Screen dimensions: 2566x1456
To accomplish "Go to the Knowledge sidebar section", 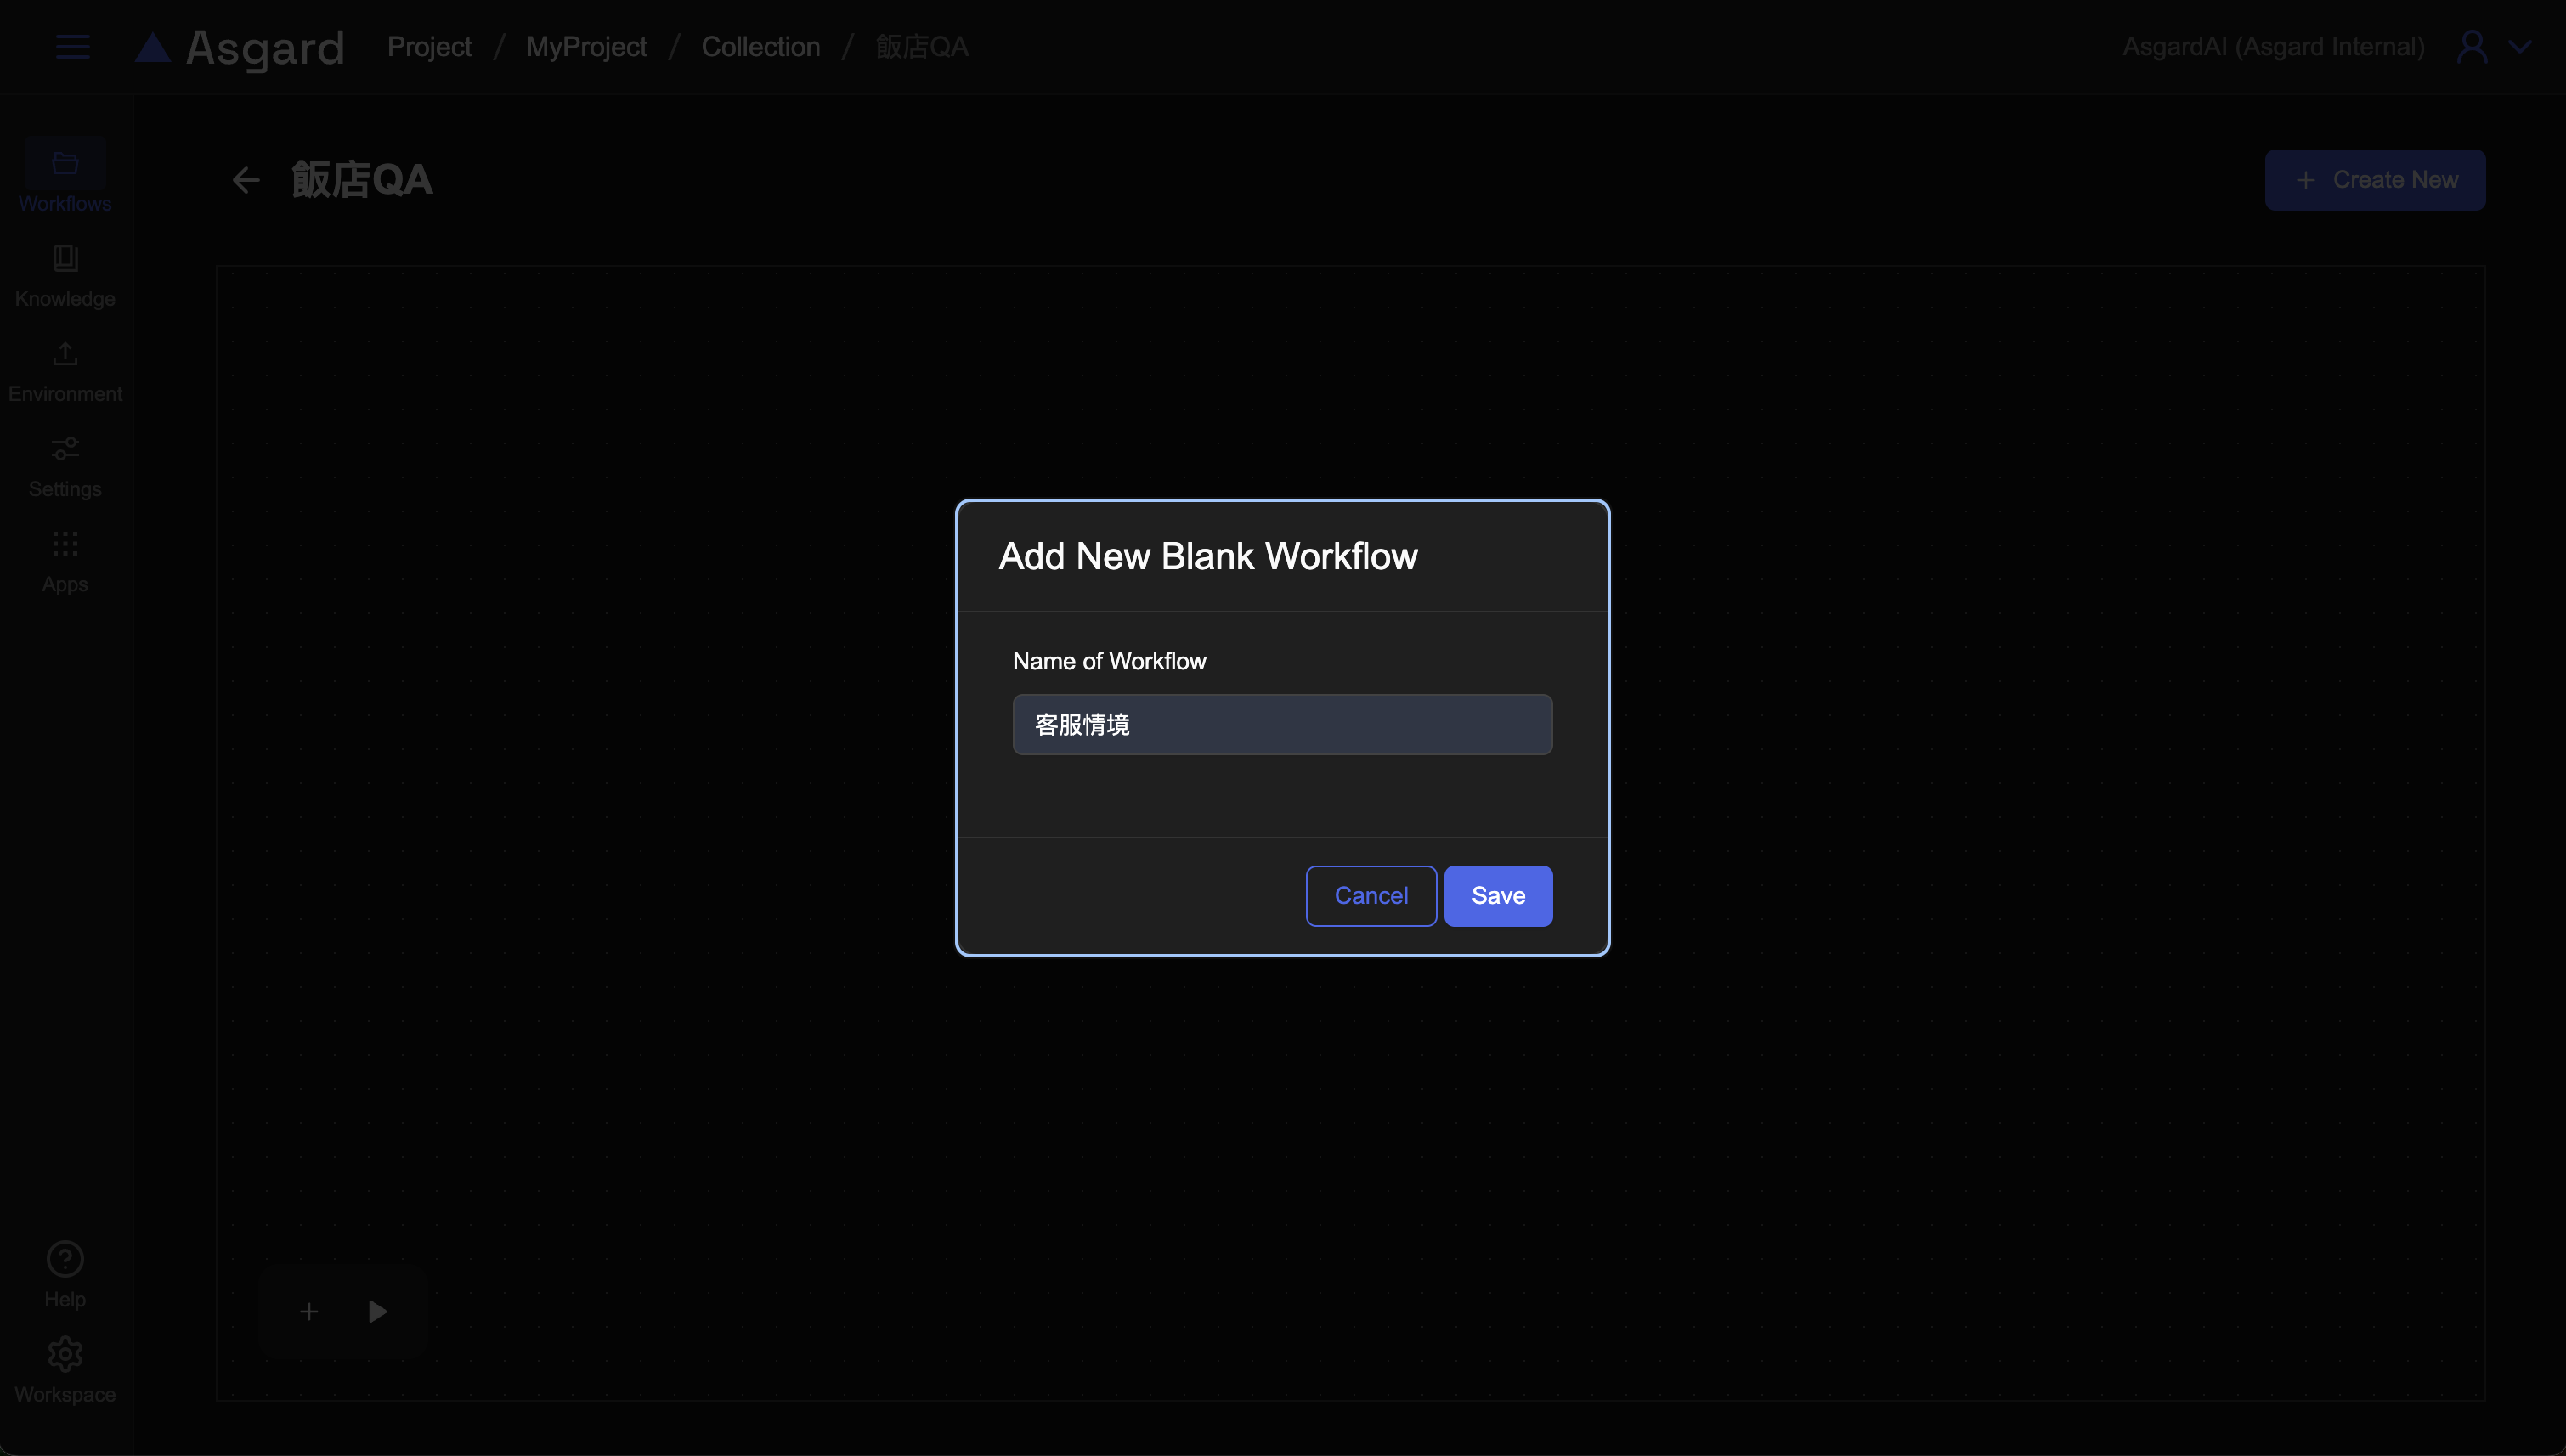I will pyautogui.click(x=65, y=274).
